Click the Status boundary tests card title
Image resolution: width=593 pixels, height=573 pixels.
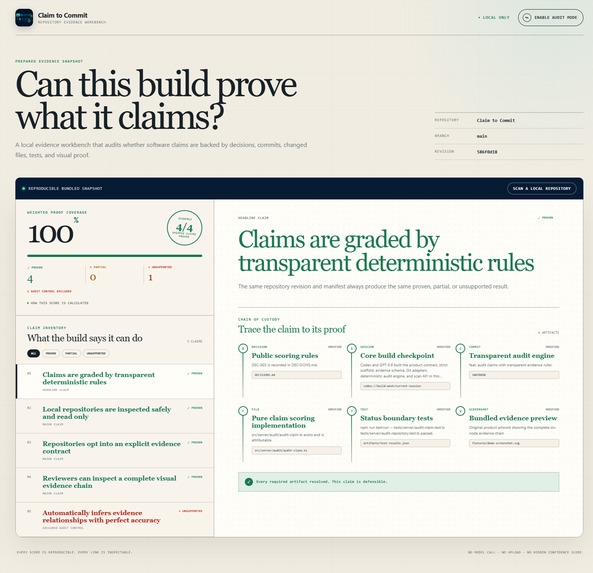tap(396, 418)
